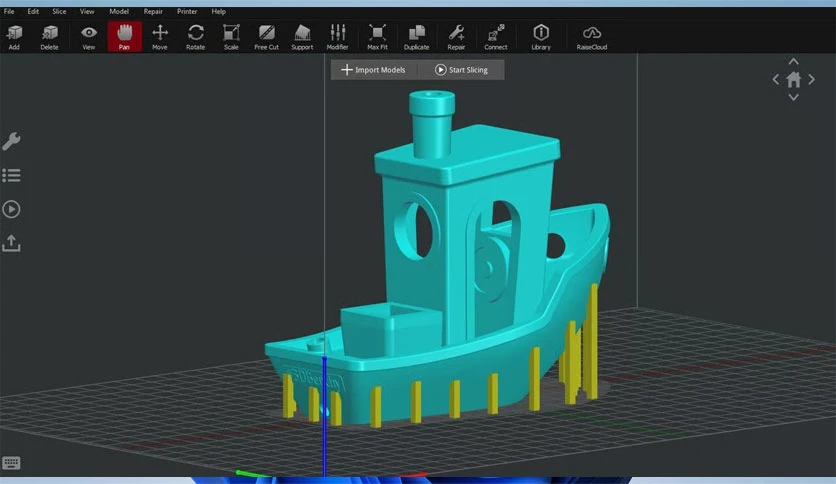Rotate view right with the right arrow

point(811,80)
